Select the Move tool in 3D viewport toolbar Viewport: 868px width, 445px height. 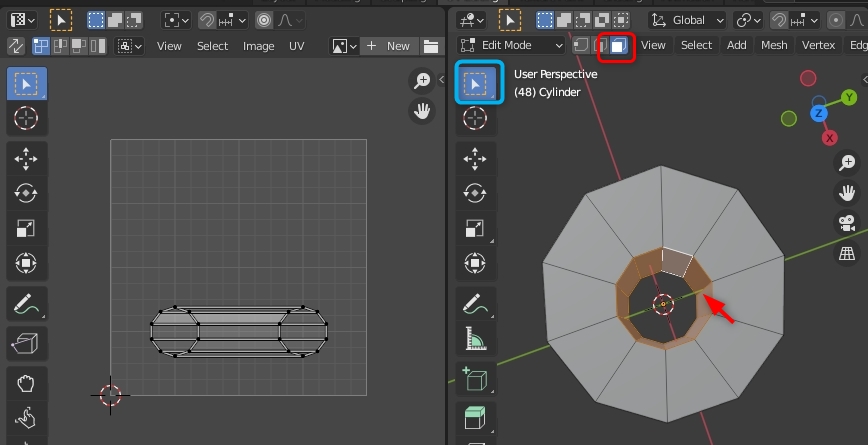point(475,159)
